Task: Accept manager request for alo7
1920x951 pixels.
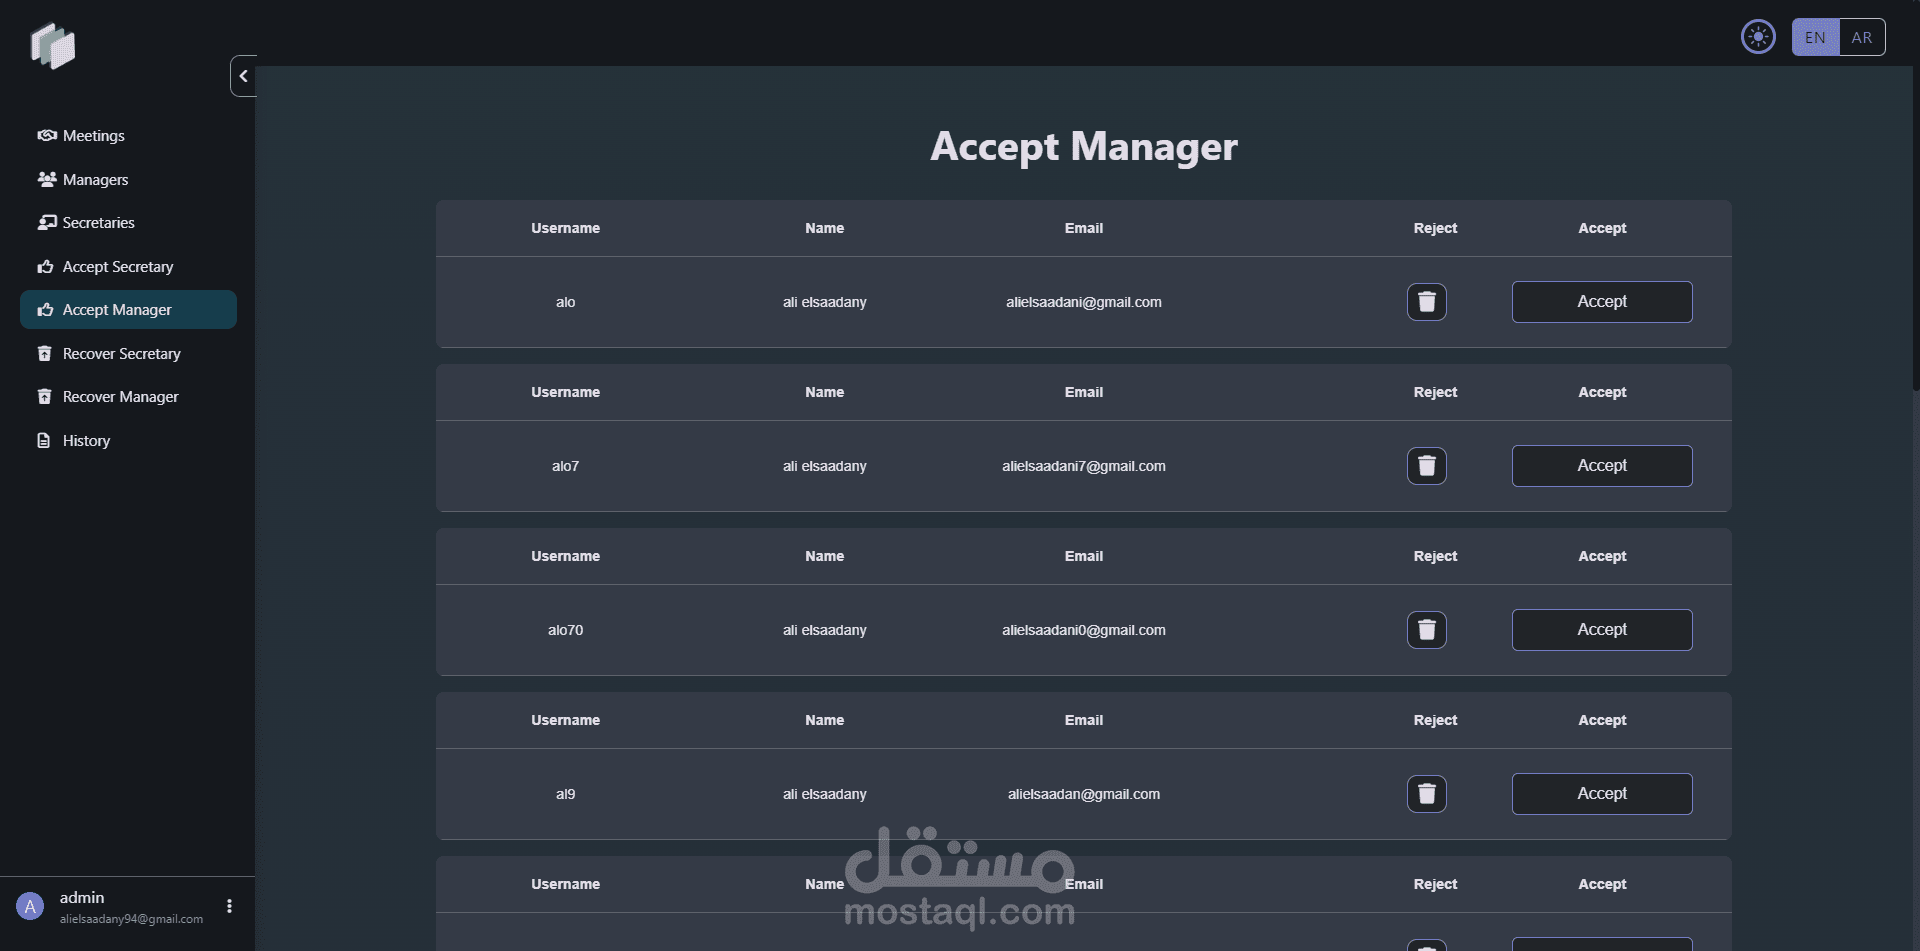Action: tap(1602, 466)
